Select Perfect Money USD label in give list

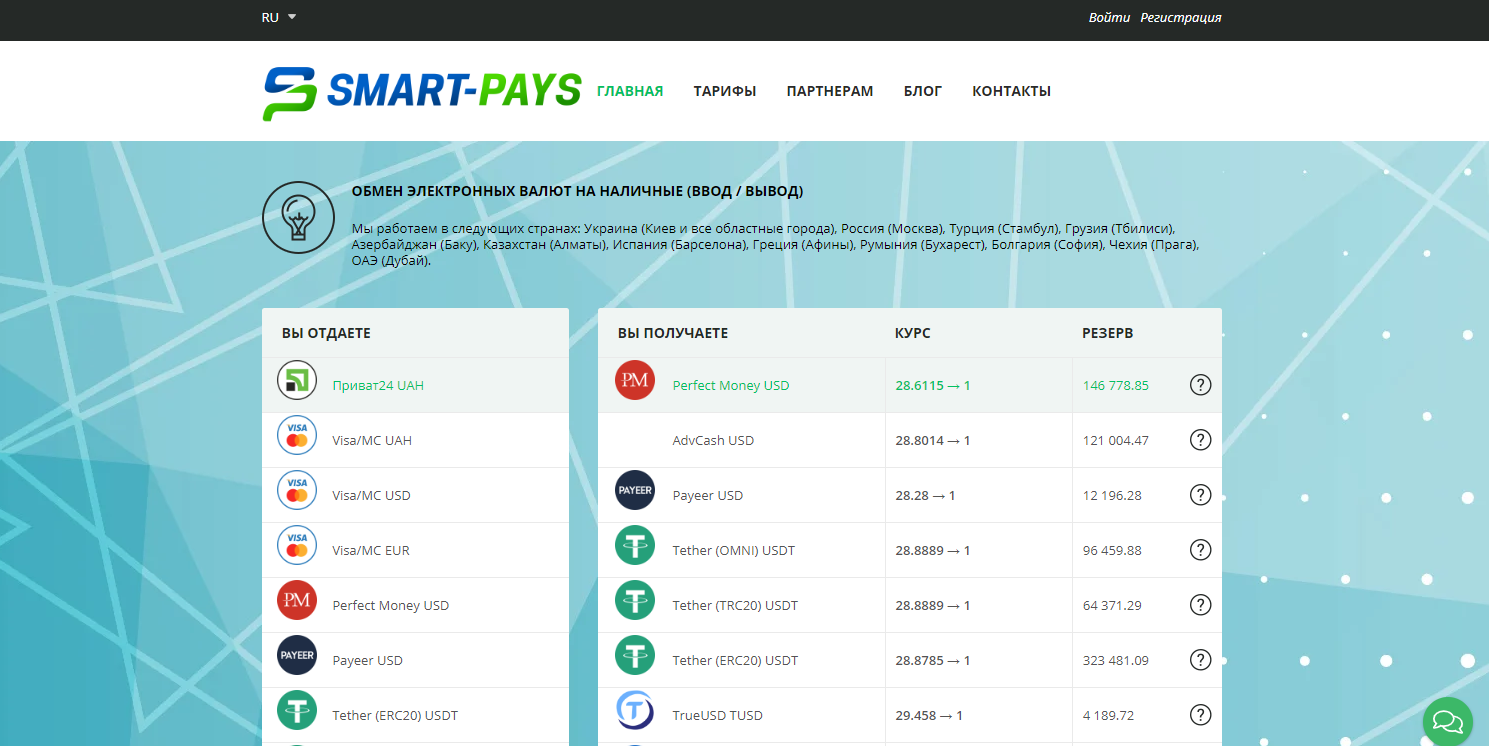pos(391,606)
